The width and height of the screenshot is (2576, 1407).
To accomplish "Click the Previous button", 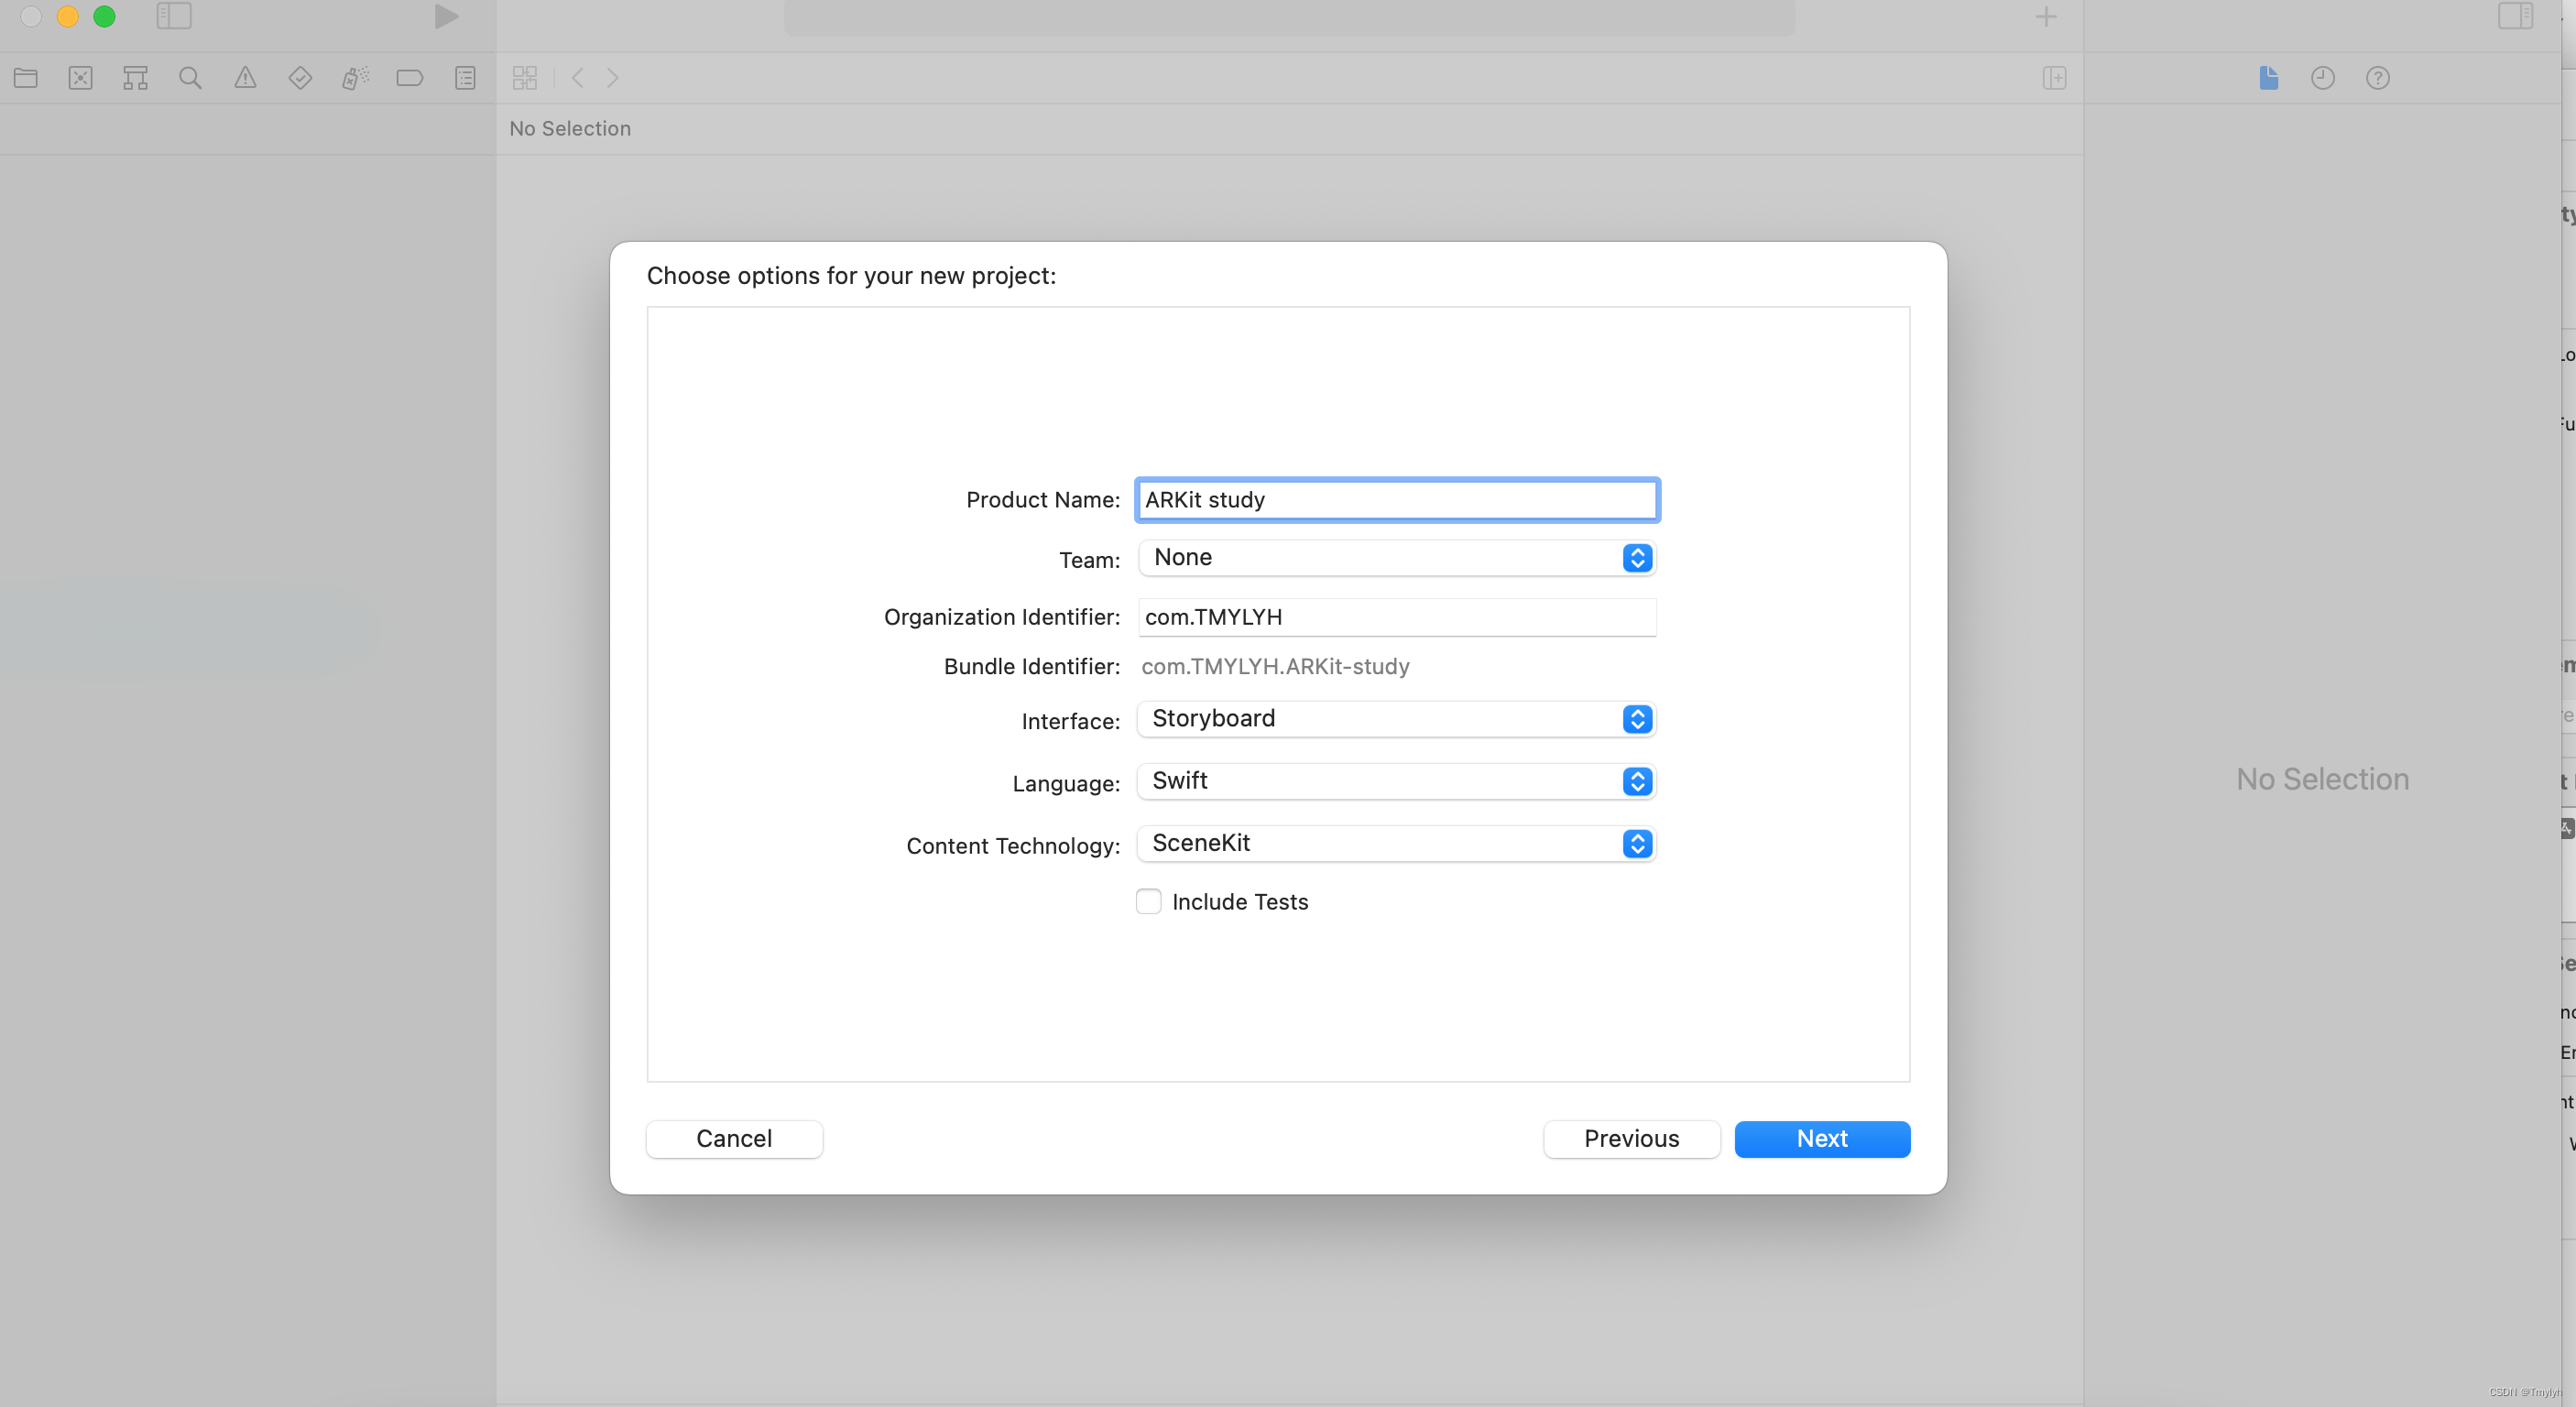I will 1631,1139.
